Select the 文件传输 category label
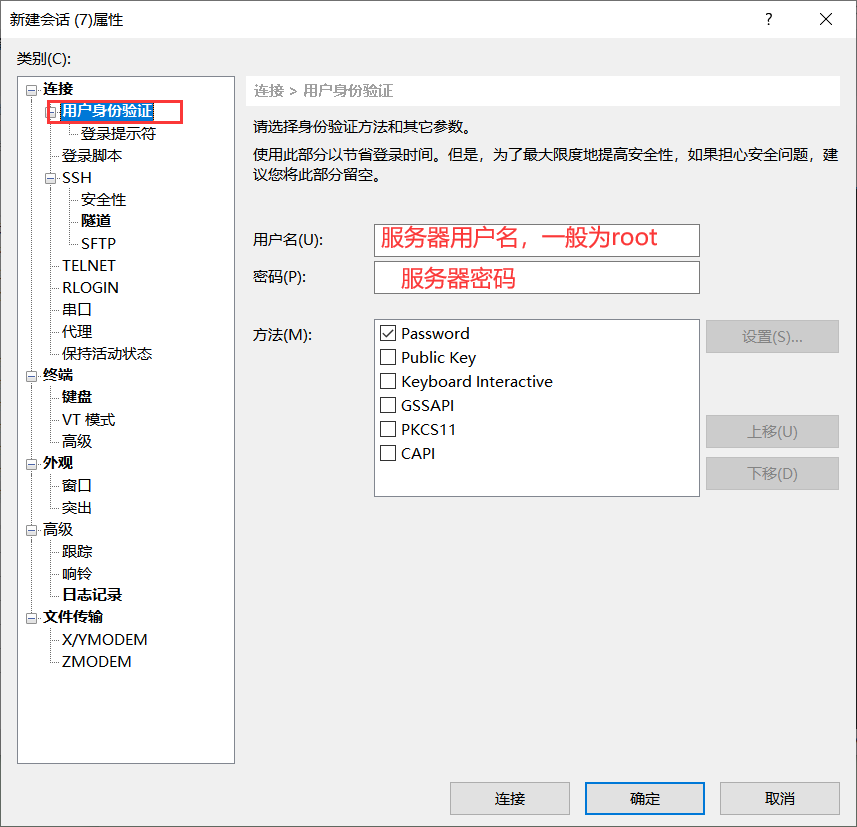Viewport: 857px width, 827px height. tap(73, 617)
